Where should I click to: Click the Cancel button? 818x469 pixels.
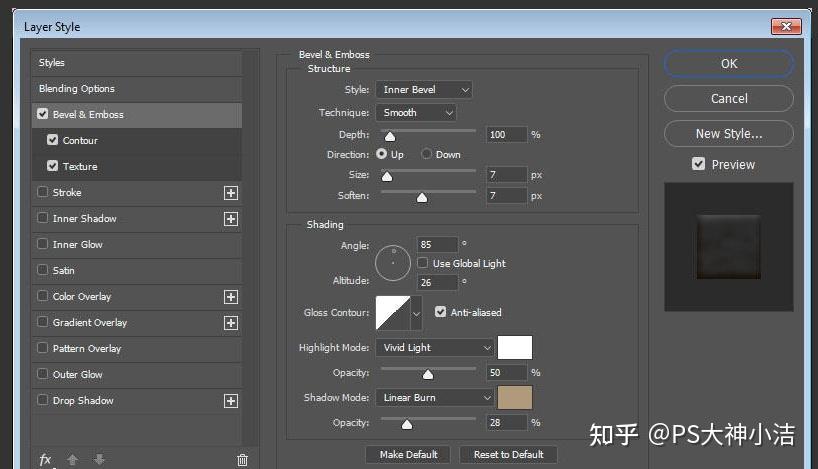pos(729,99)
